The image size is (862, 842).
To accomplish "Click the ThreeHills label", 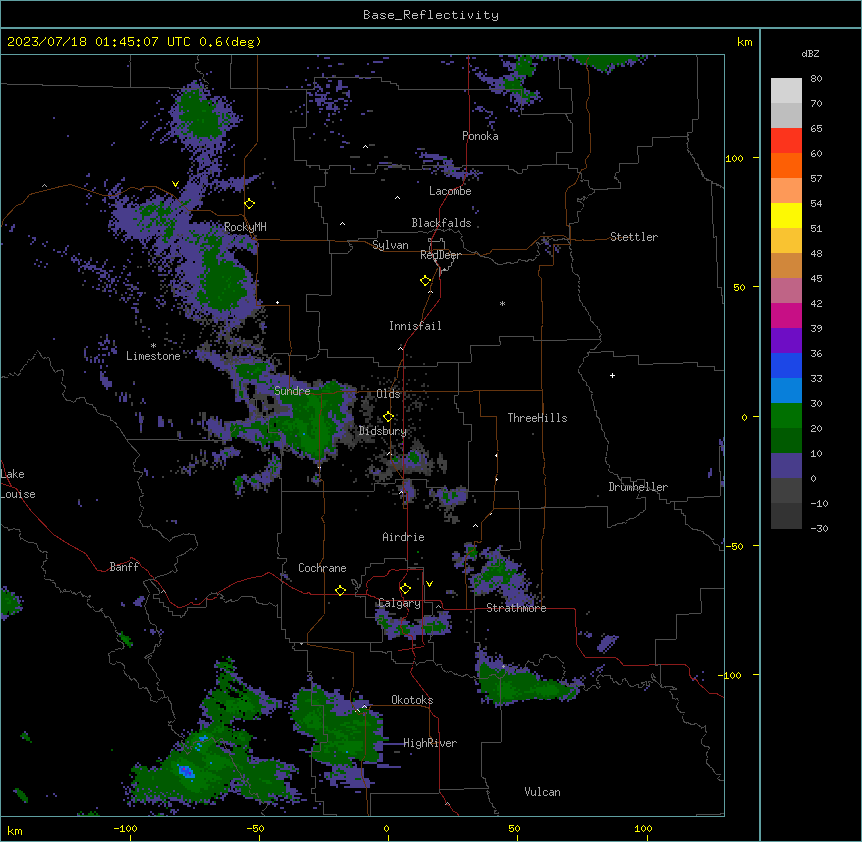I will click(537, 418).
